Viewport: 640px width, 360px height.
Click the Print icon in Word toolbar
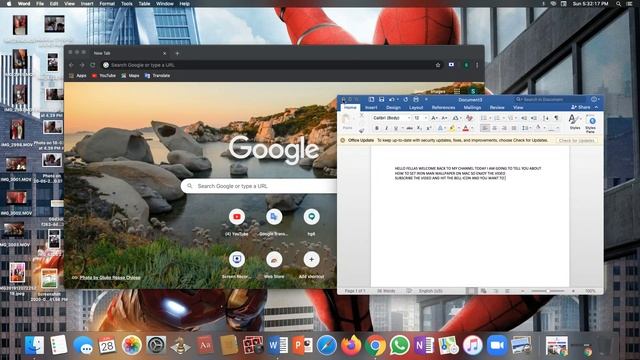[416, 99]
